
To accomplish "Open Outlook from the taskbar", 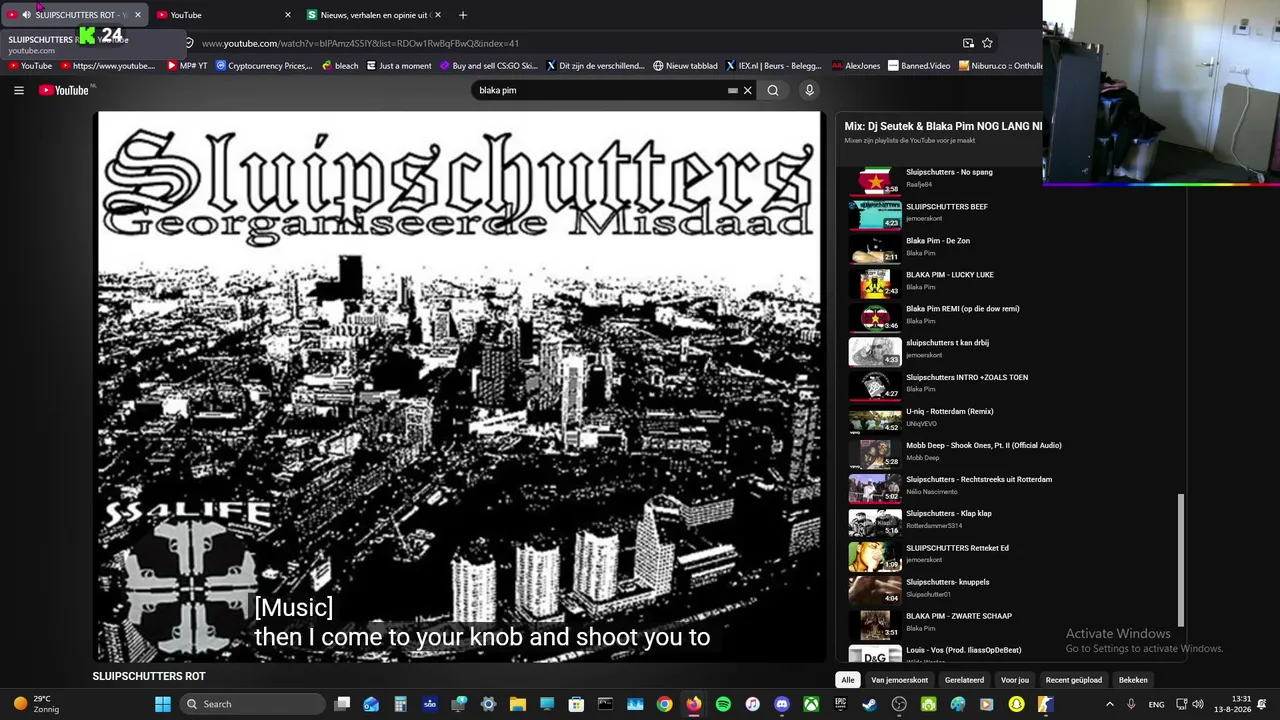I will [371, 704].
